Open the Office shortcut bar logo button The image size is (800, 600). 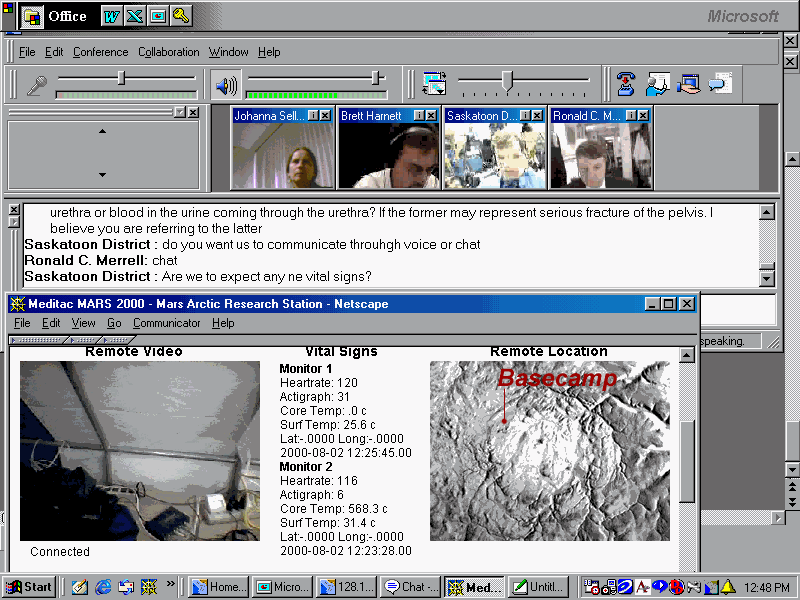32,17
